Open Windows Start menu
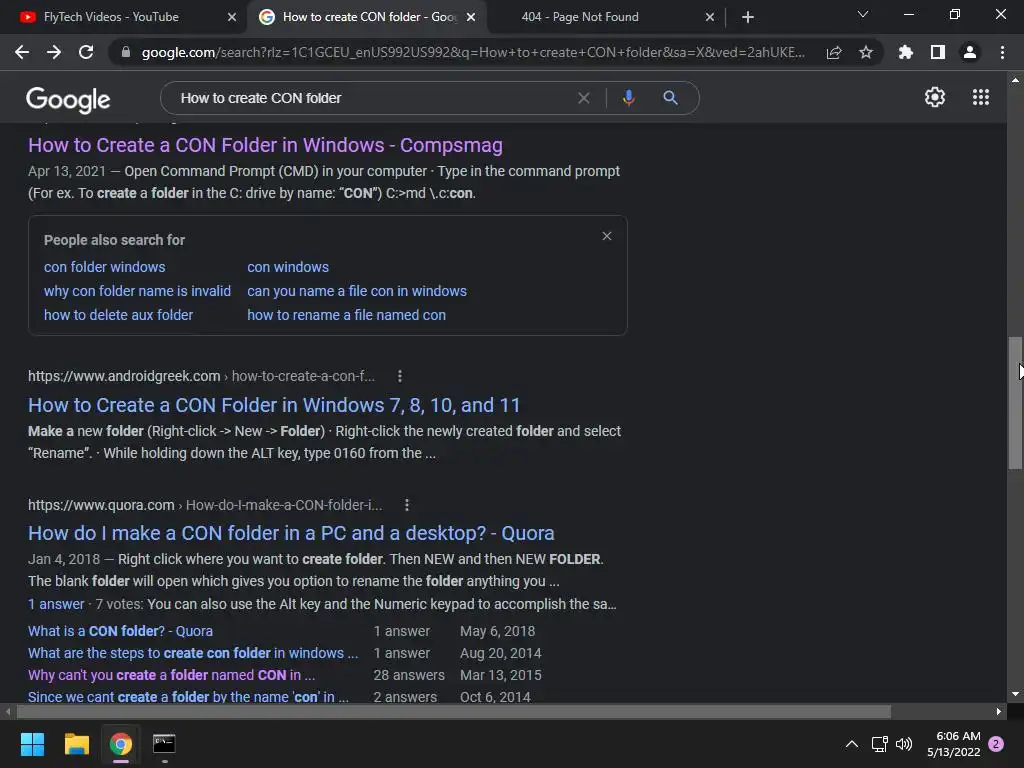 click(x=32, y=744)
